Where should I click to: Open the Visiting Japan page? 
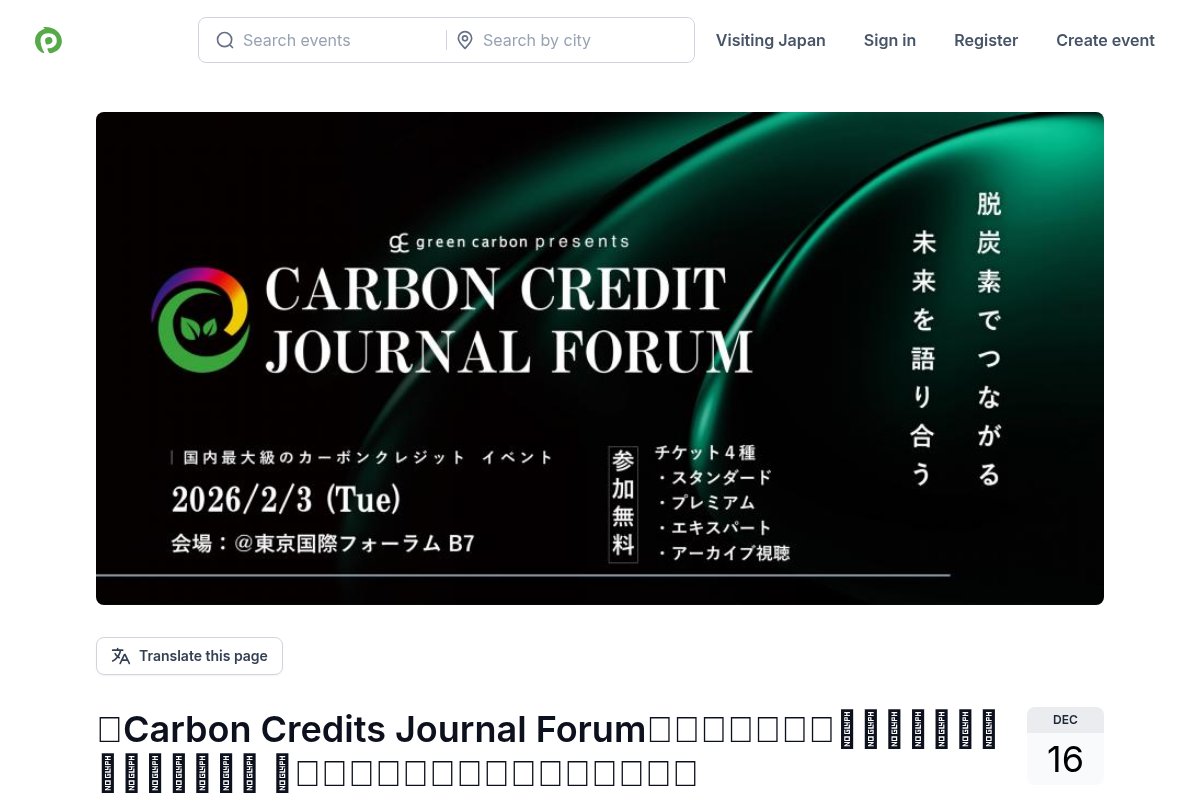(x=770, y=40)
